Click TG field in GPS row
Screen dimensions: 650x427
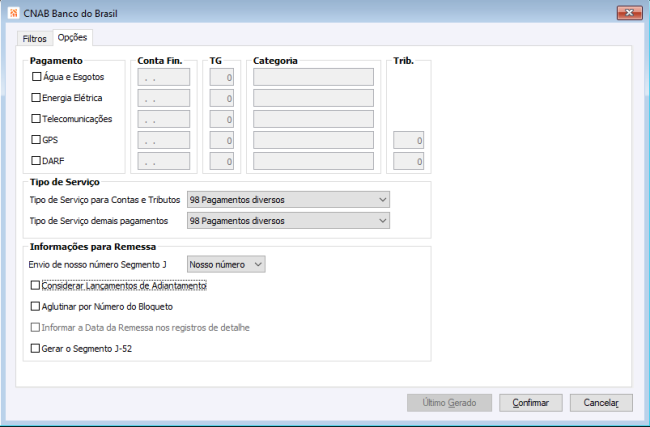click(x=222, y=140)
